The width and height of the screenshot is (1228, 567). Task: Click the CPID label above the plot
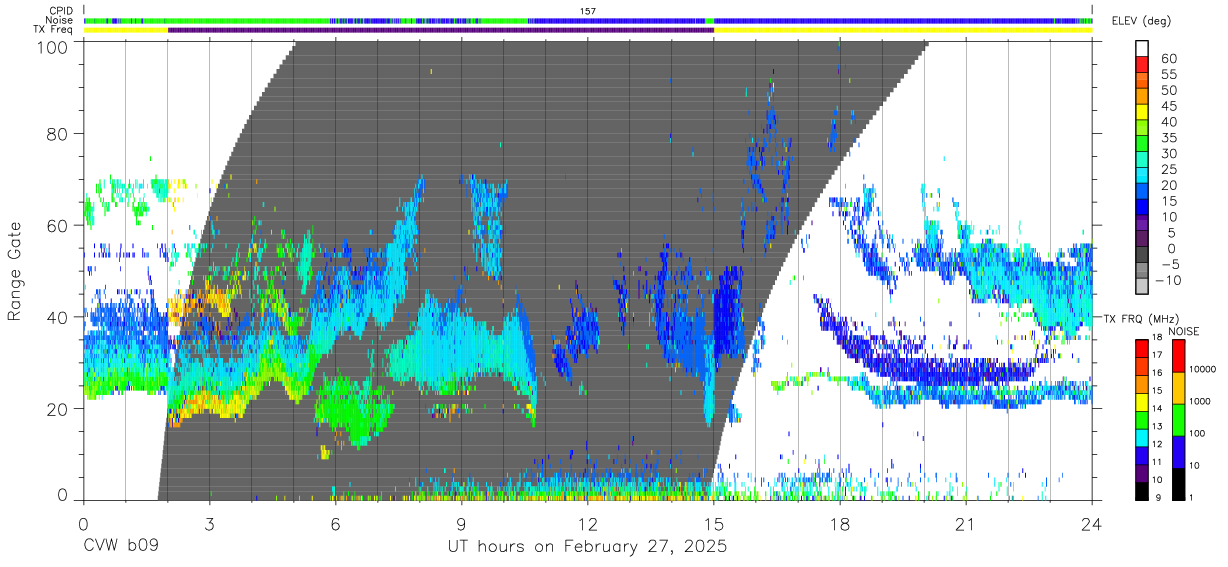tap(61, 11)
